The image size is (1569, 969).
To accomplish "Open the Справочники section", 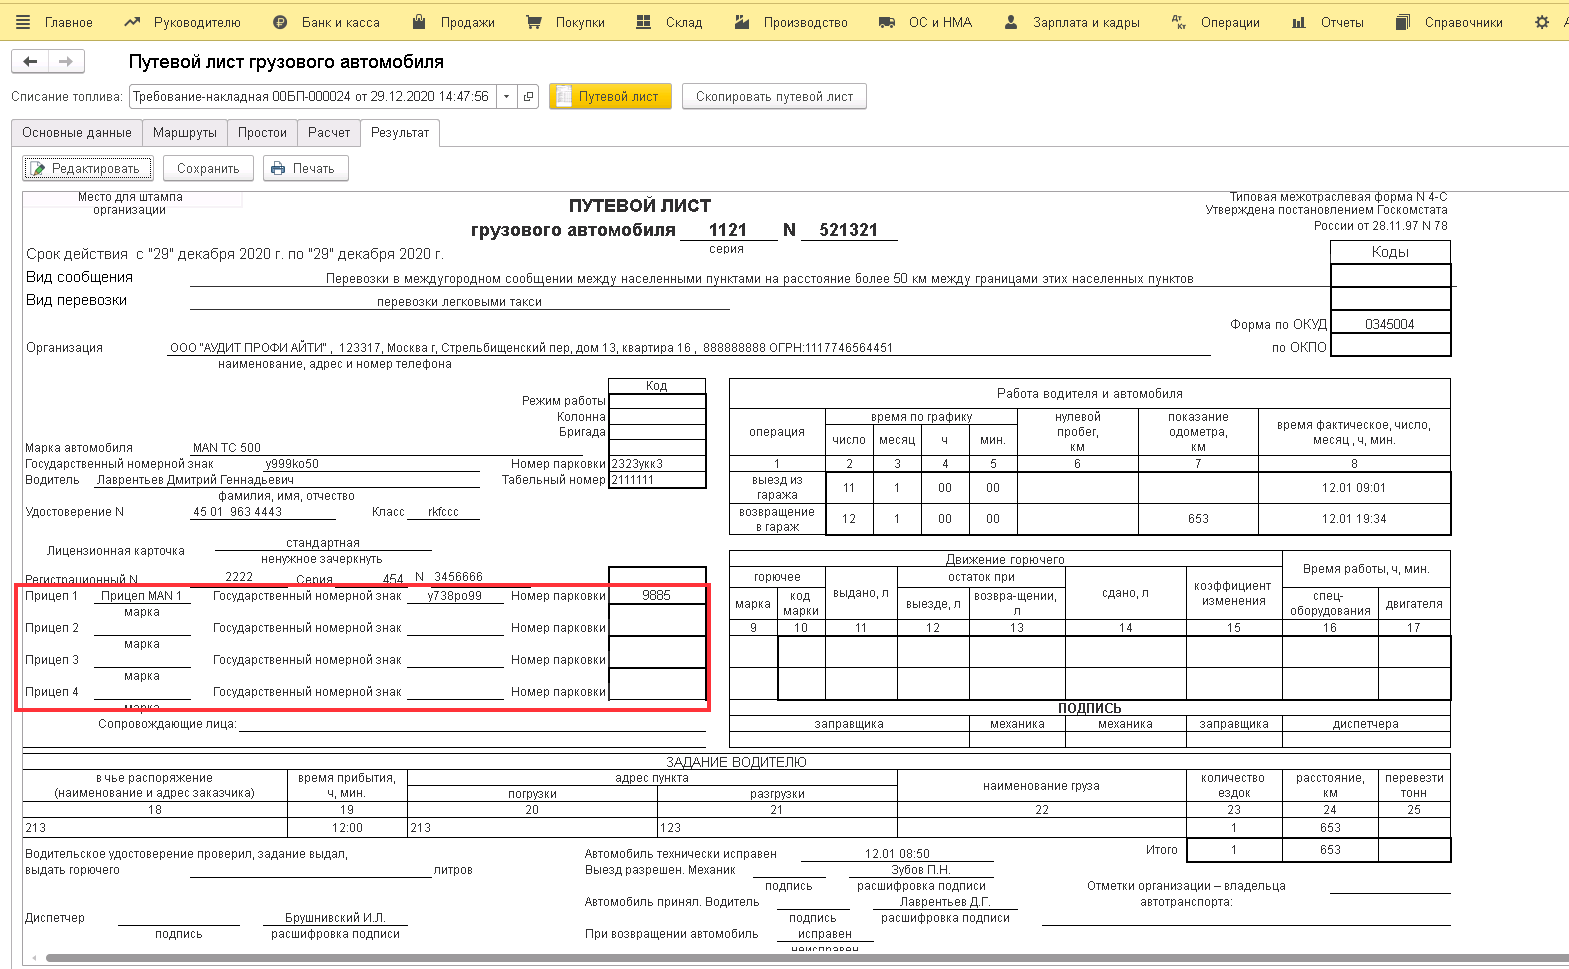I will [x=1449, y=22].
